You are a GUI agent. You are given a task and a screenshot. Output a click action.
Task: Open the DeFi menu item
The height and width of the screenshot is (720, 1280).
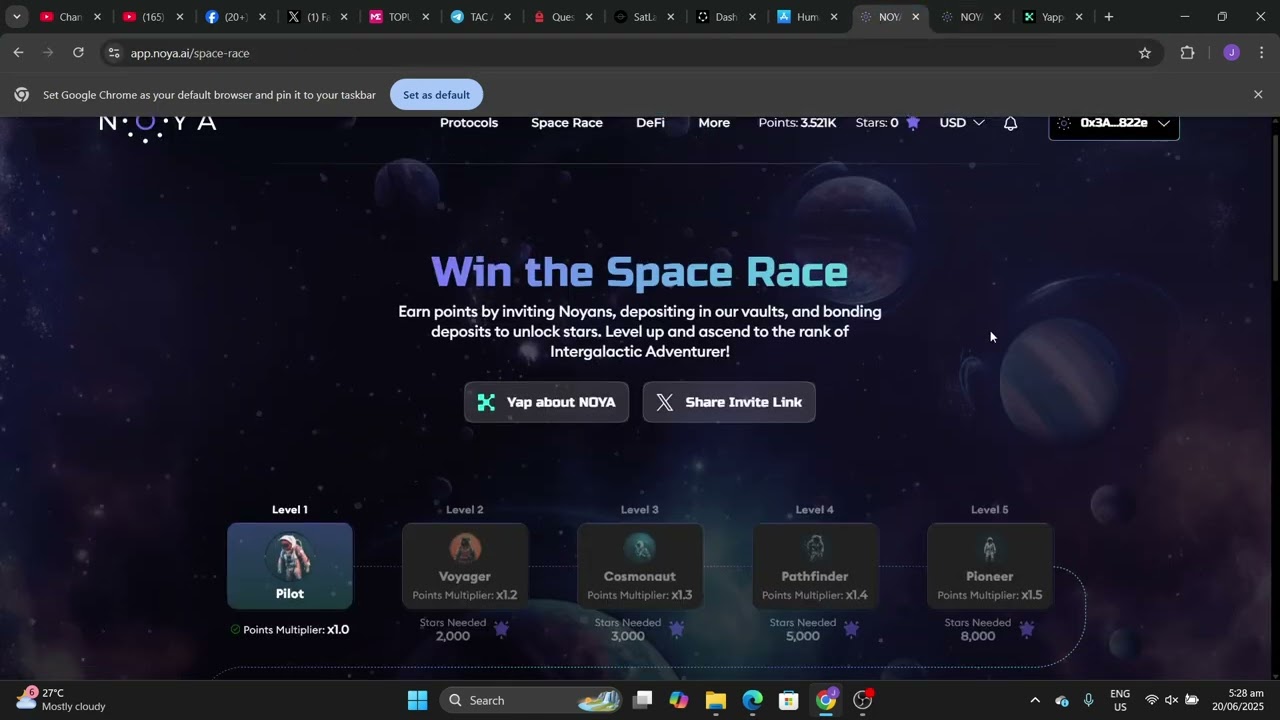pos(650,123)
